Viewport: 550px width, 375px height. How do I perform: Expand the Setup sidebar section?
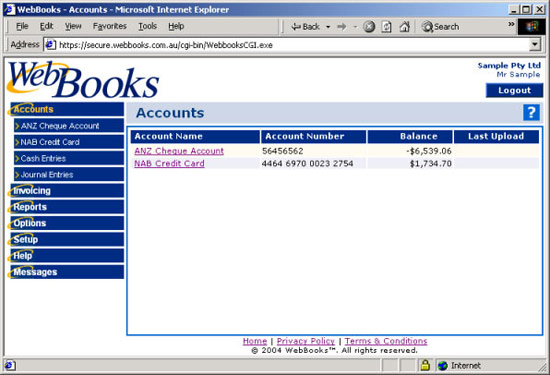pos(66,240)
